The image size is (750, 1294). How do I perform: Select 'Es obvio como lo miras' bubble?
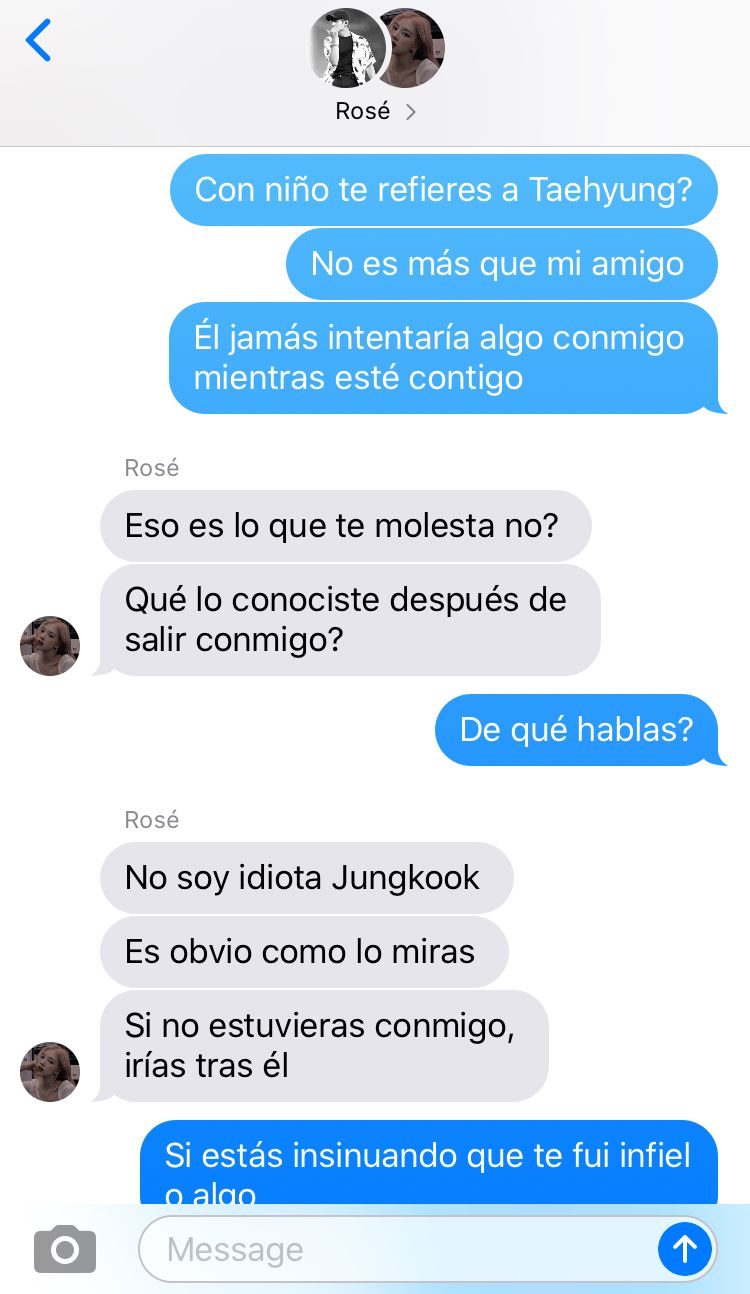pyautogui.click(x=304, y=951)
